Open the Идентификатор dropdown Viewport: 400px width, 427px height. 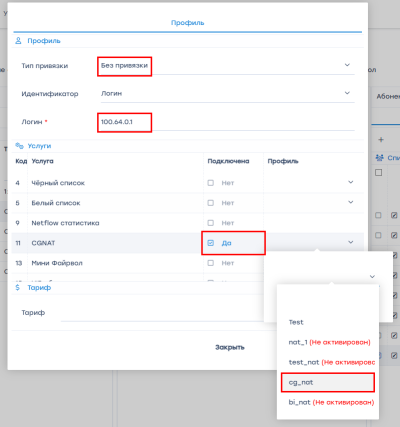[227, 93]
